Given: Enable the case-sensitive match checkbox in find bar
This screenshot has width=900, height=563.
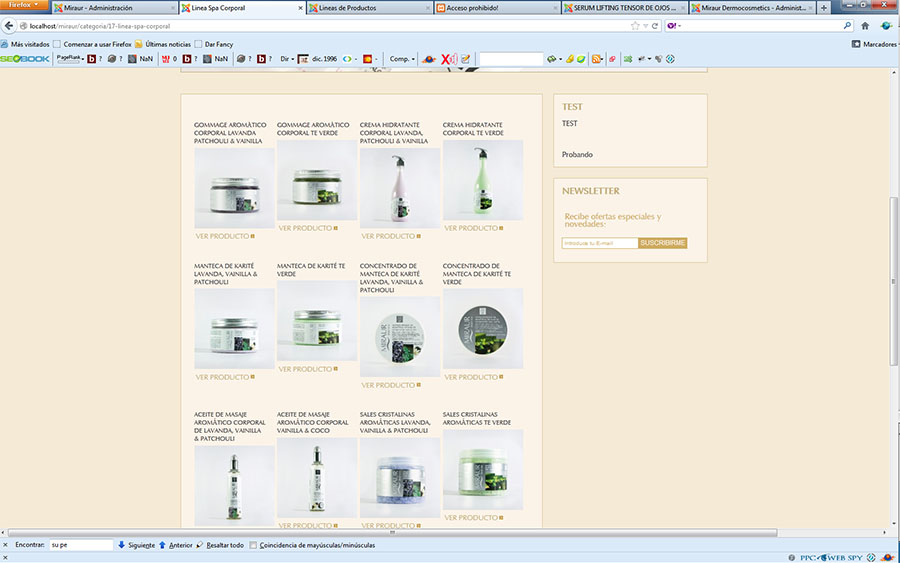Looking at the screenshot, I should pos(254,545).
